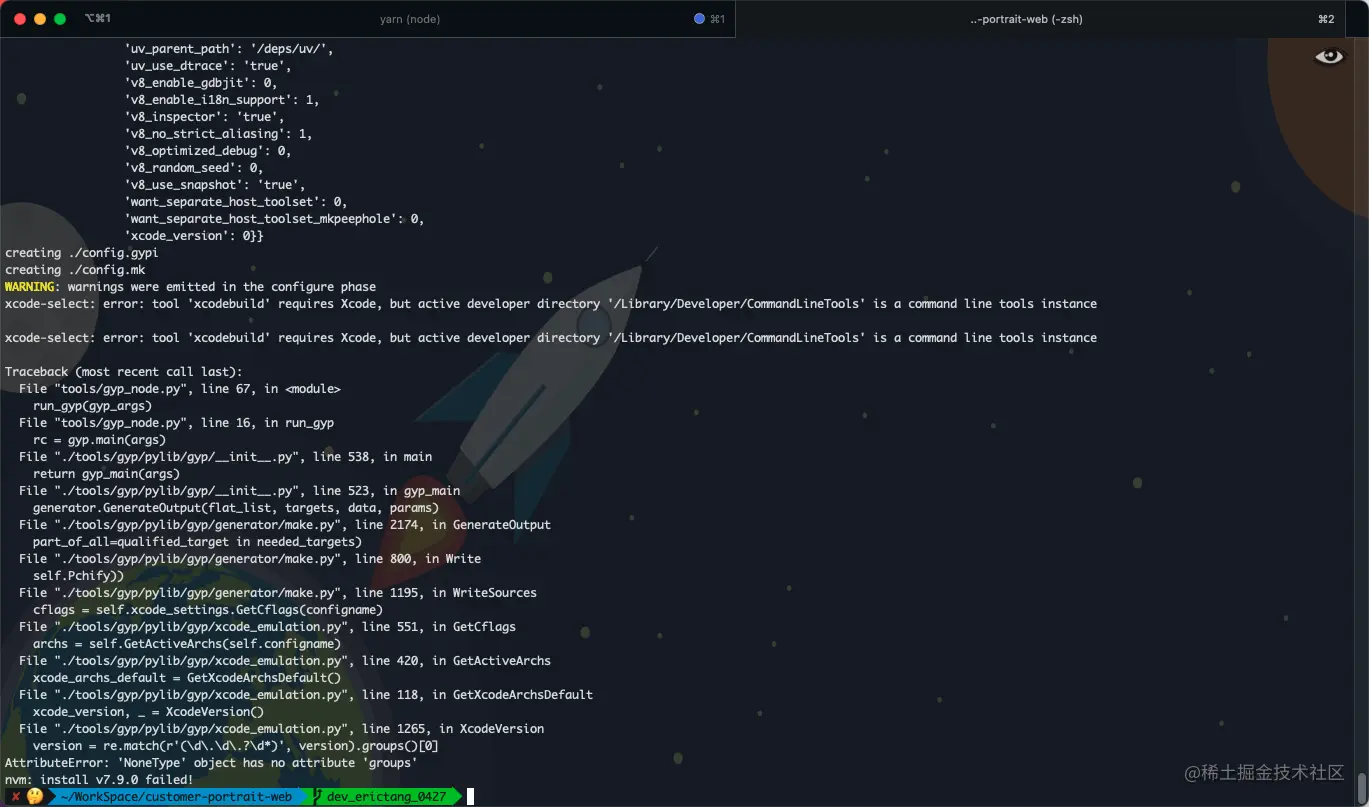The image size is (1369, 807).
Task: Click the 'uv_use_dtrace': 'true' line
Action: point(208,66)
